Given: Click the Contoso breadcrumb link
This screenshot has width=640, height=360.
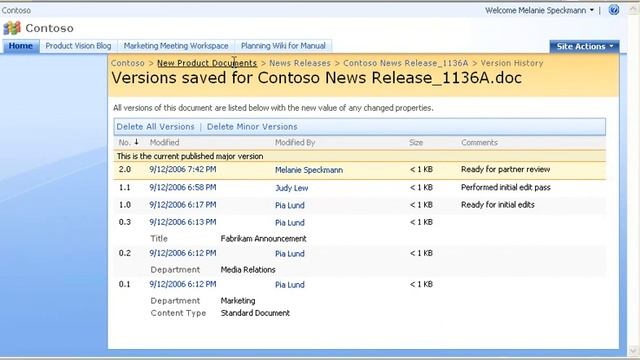Looking at the screenshot, I should [128, 63].
